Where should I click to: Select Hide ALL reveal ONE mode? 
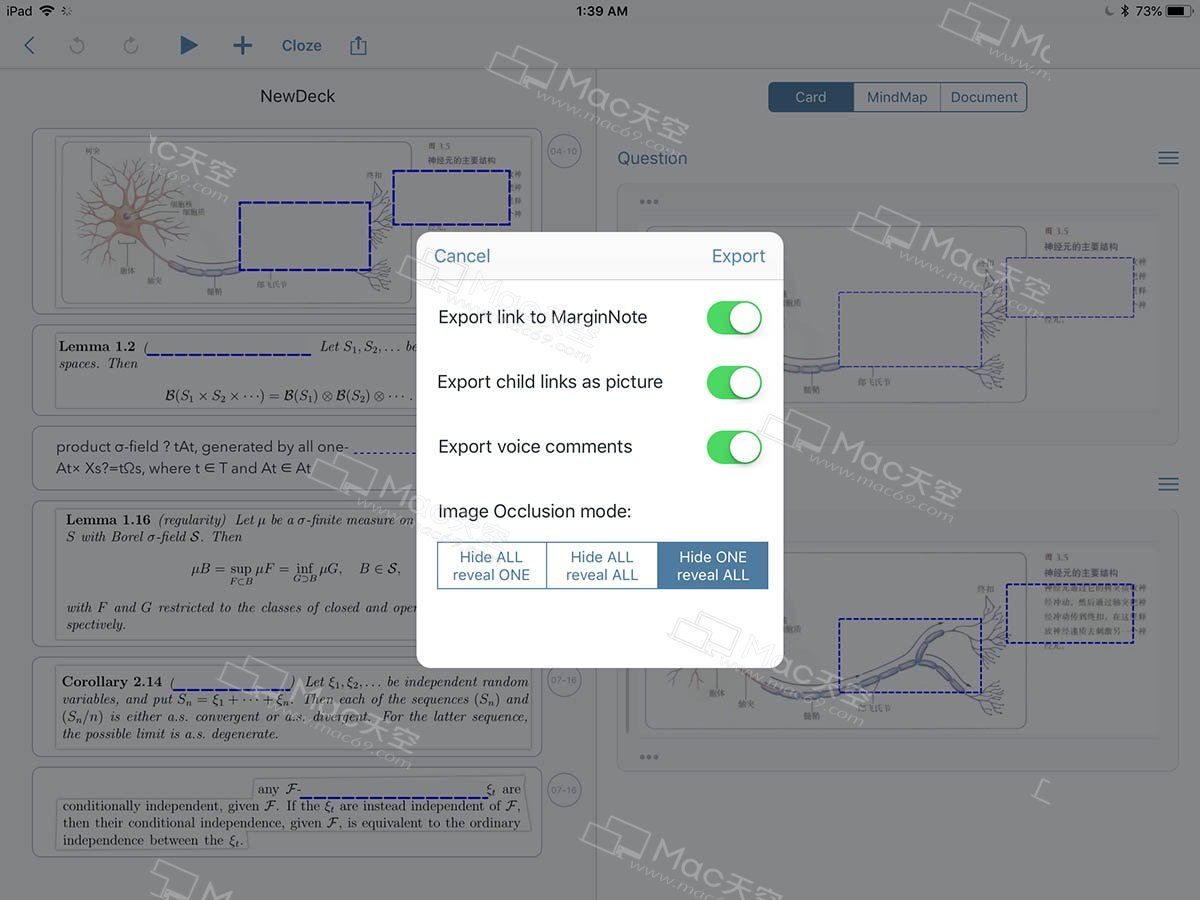[x=491, y=565]
